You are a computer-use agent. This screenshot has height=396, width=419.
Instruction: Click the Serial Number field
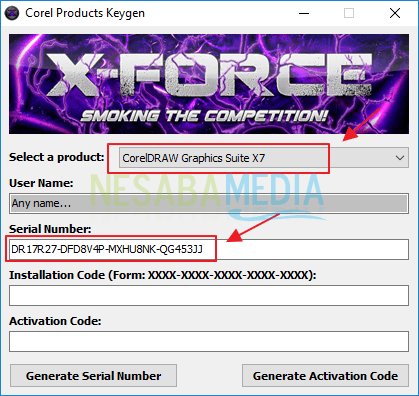[209, 249]
